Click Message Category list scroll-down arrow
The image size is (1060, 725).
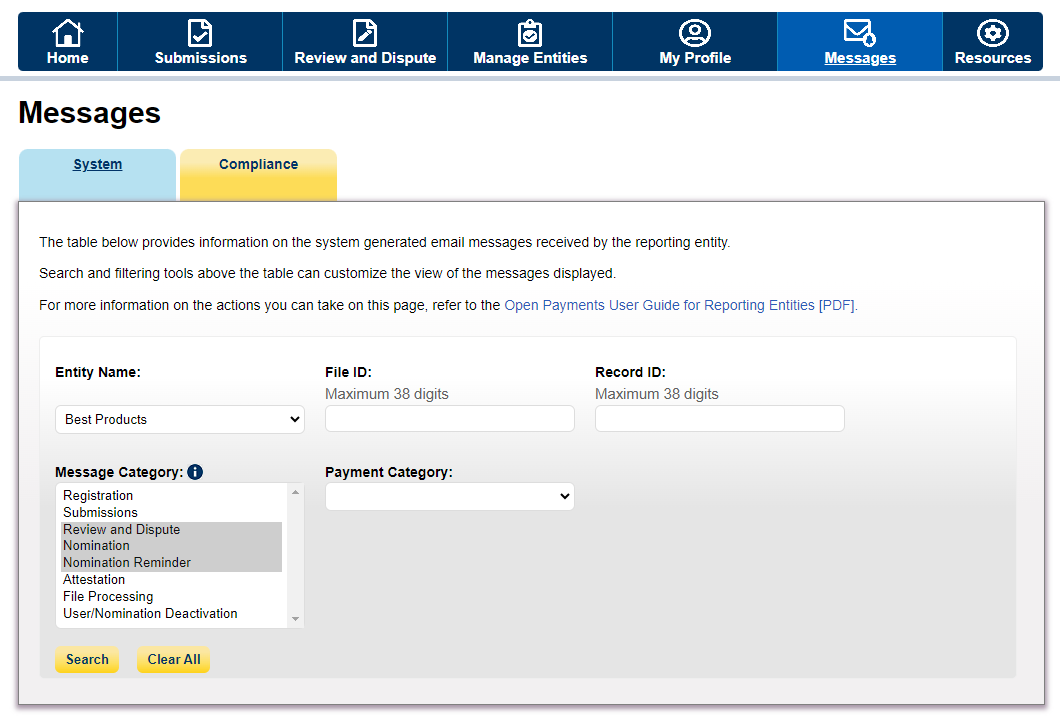295,619
